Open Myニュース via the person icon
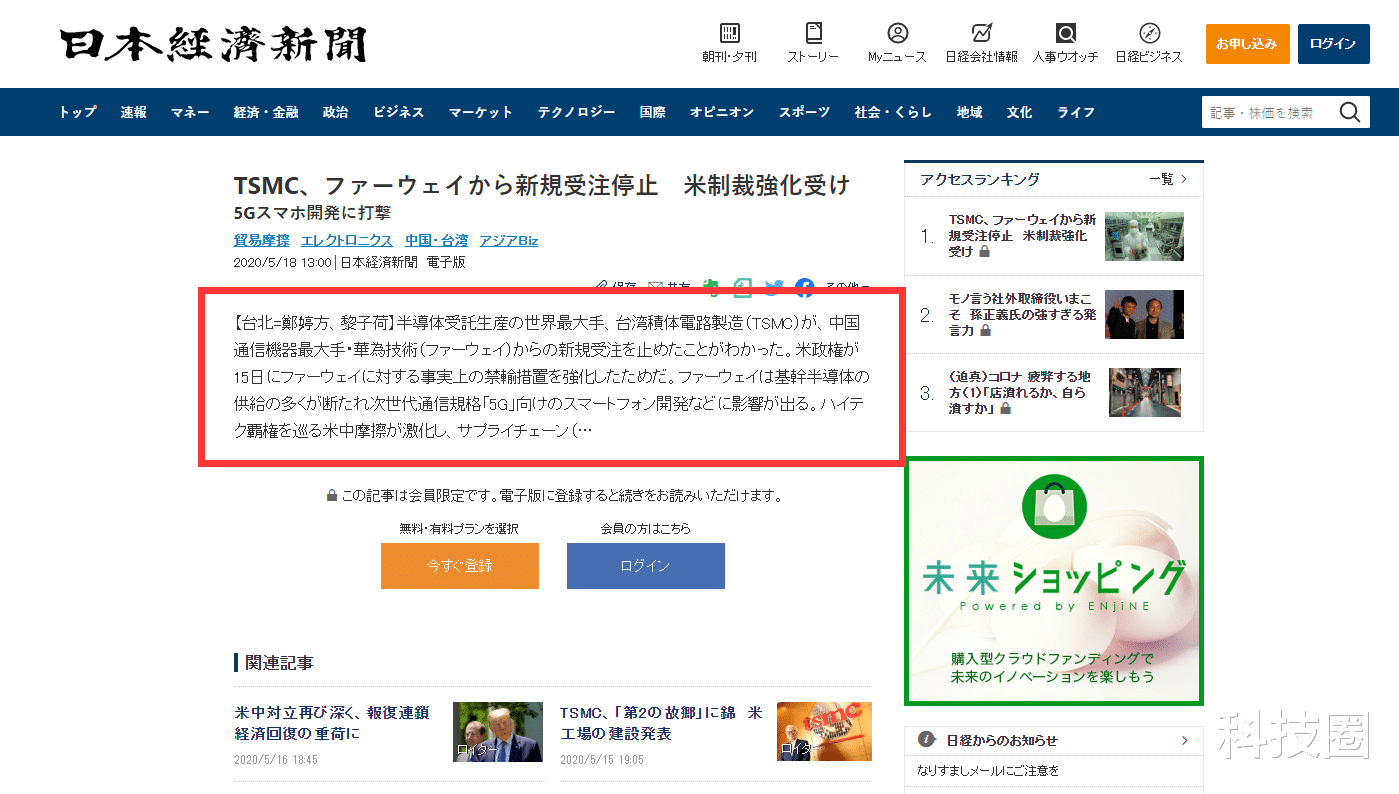Viewport: 1399px width, 794px height. (896, 44)
